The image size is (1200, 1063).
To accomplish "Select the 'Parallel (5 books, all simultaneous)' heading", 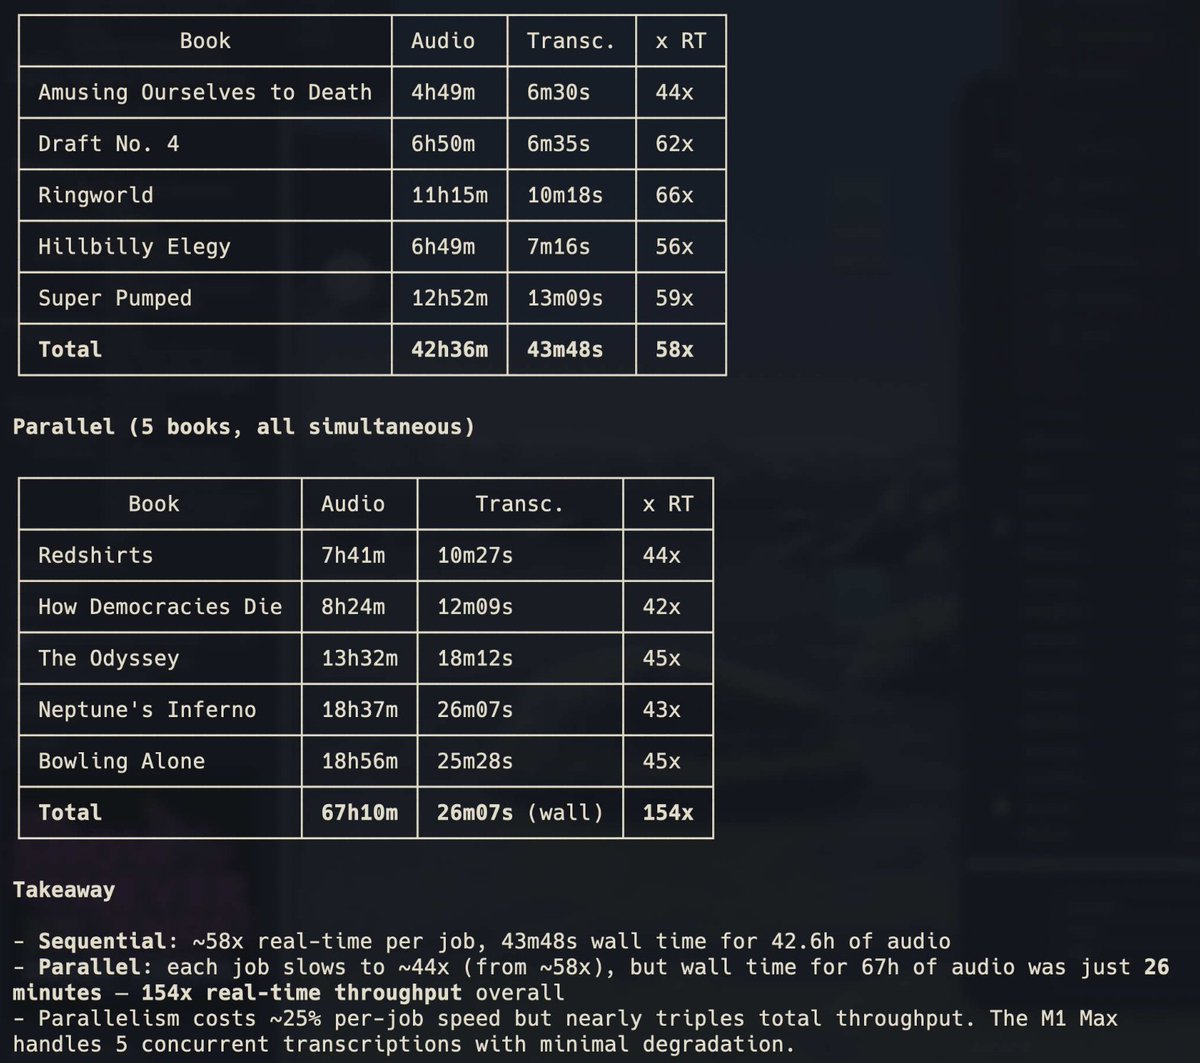I will point(243,427).
